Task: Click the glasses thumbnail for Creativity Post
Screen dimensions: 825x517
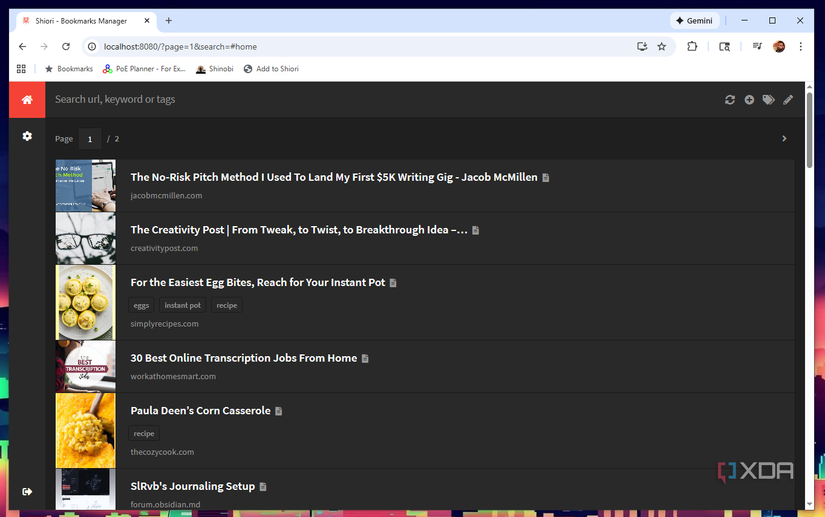Action: tap(85, 238)
